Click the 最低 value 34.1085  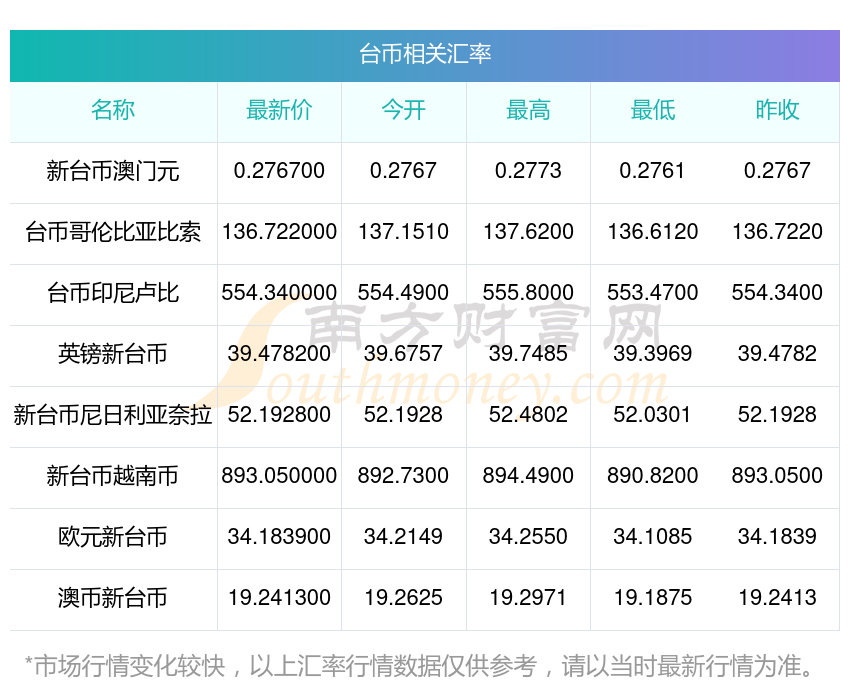(x=653, y=537)
